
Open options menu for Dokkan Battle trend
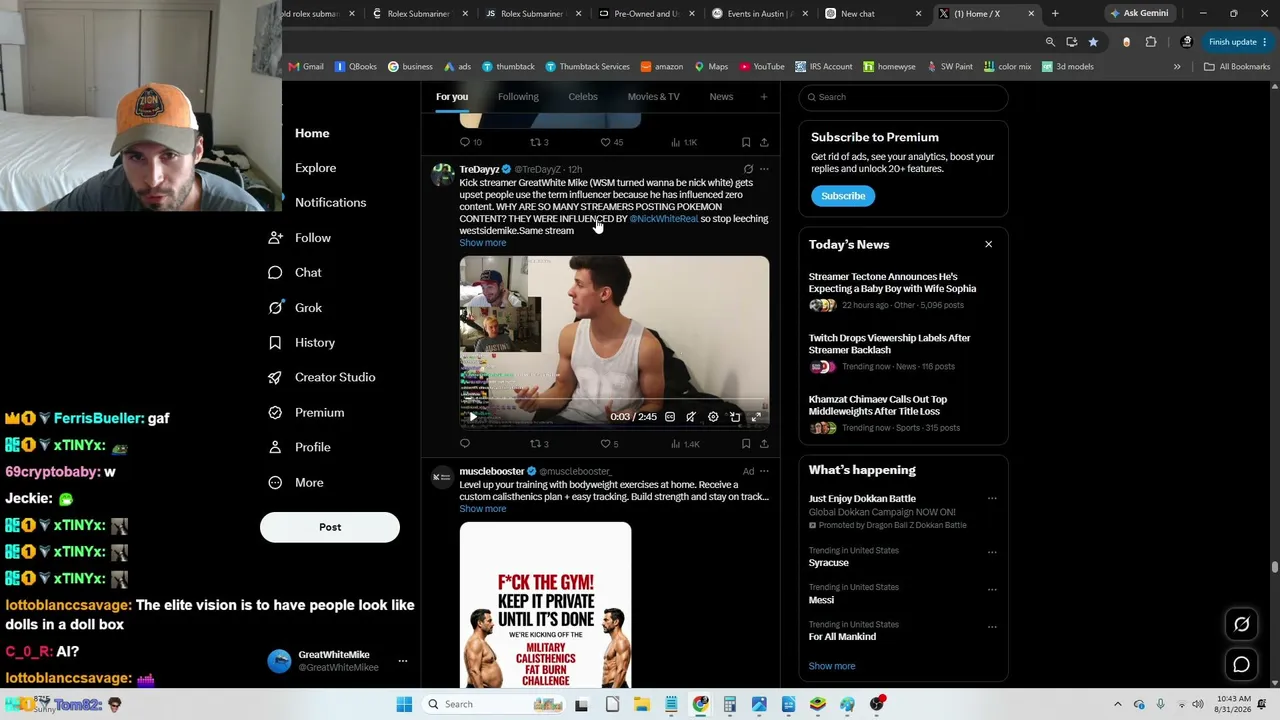click(x=992, y=498)
